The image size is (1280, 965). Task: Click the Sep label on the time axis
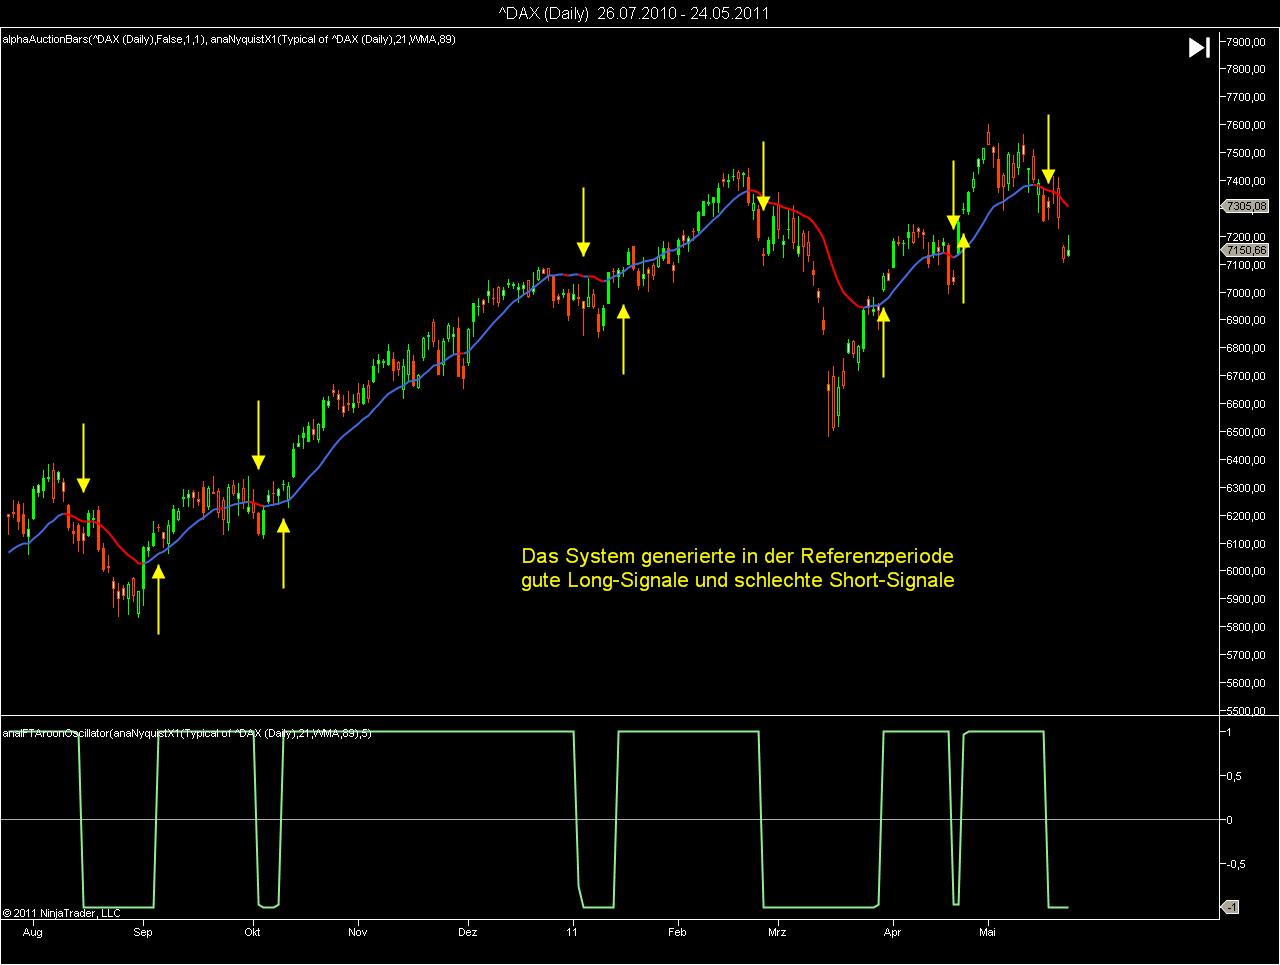coord(143,932)
